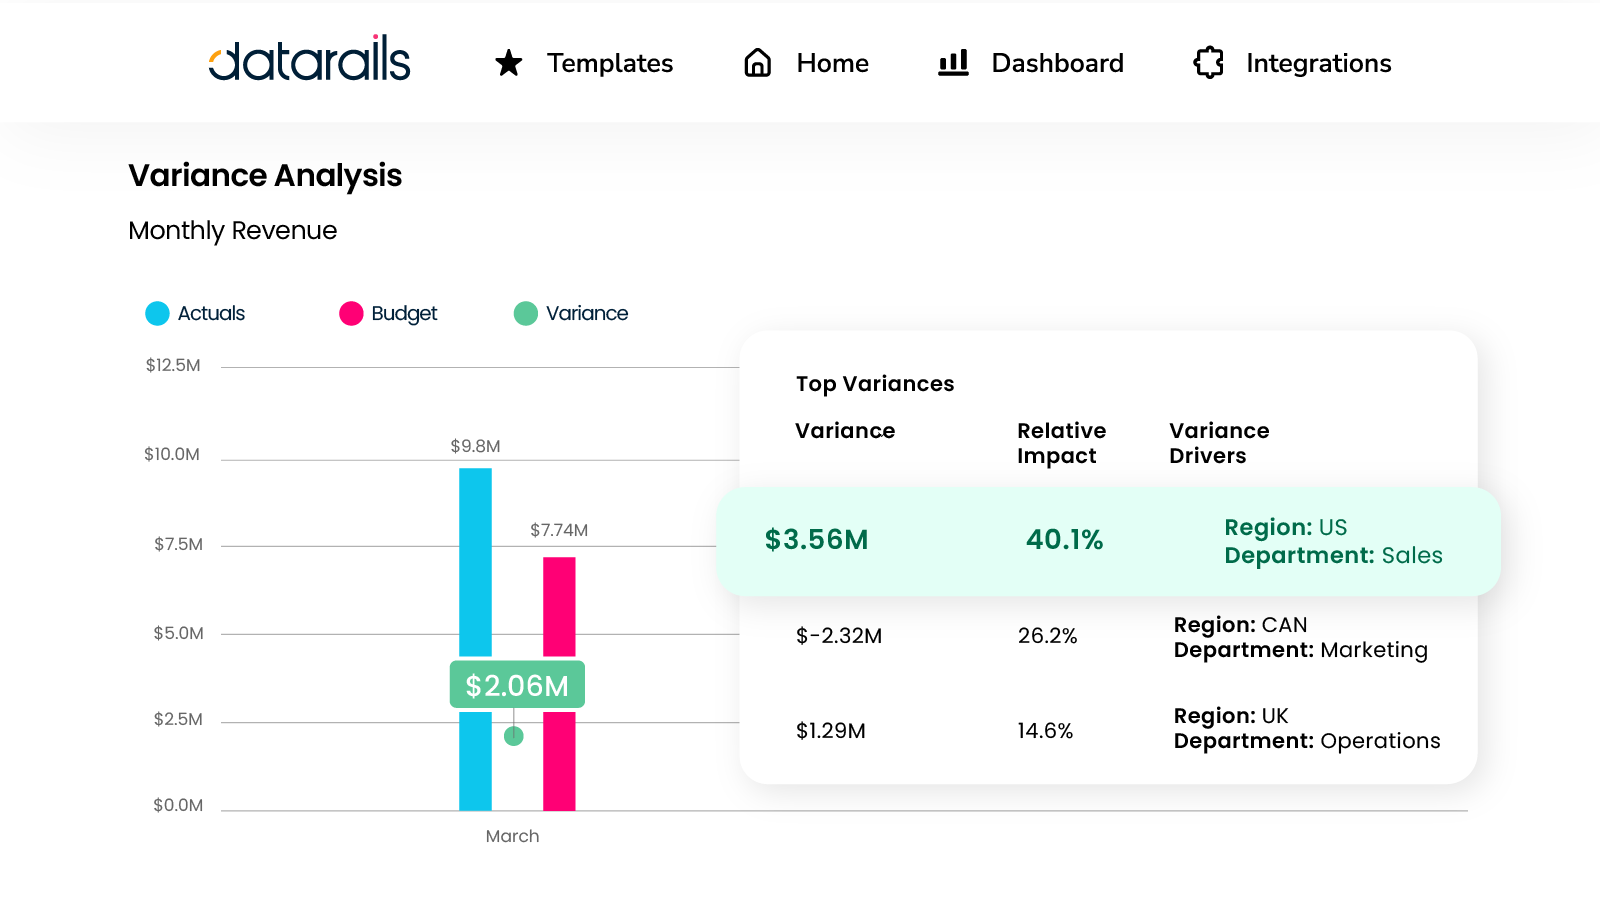Toggle the Actuals legend series
The image size is (1600, 900).
pos(211,314)
